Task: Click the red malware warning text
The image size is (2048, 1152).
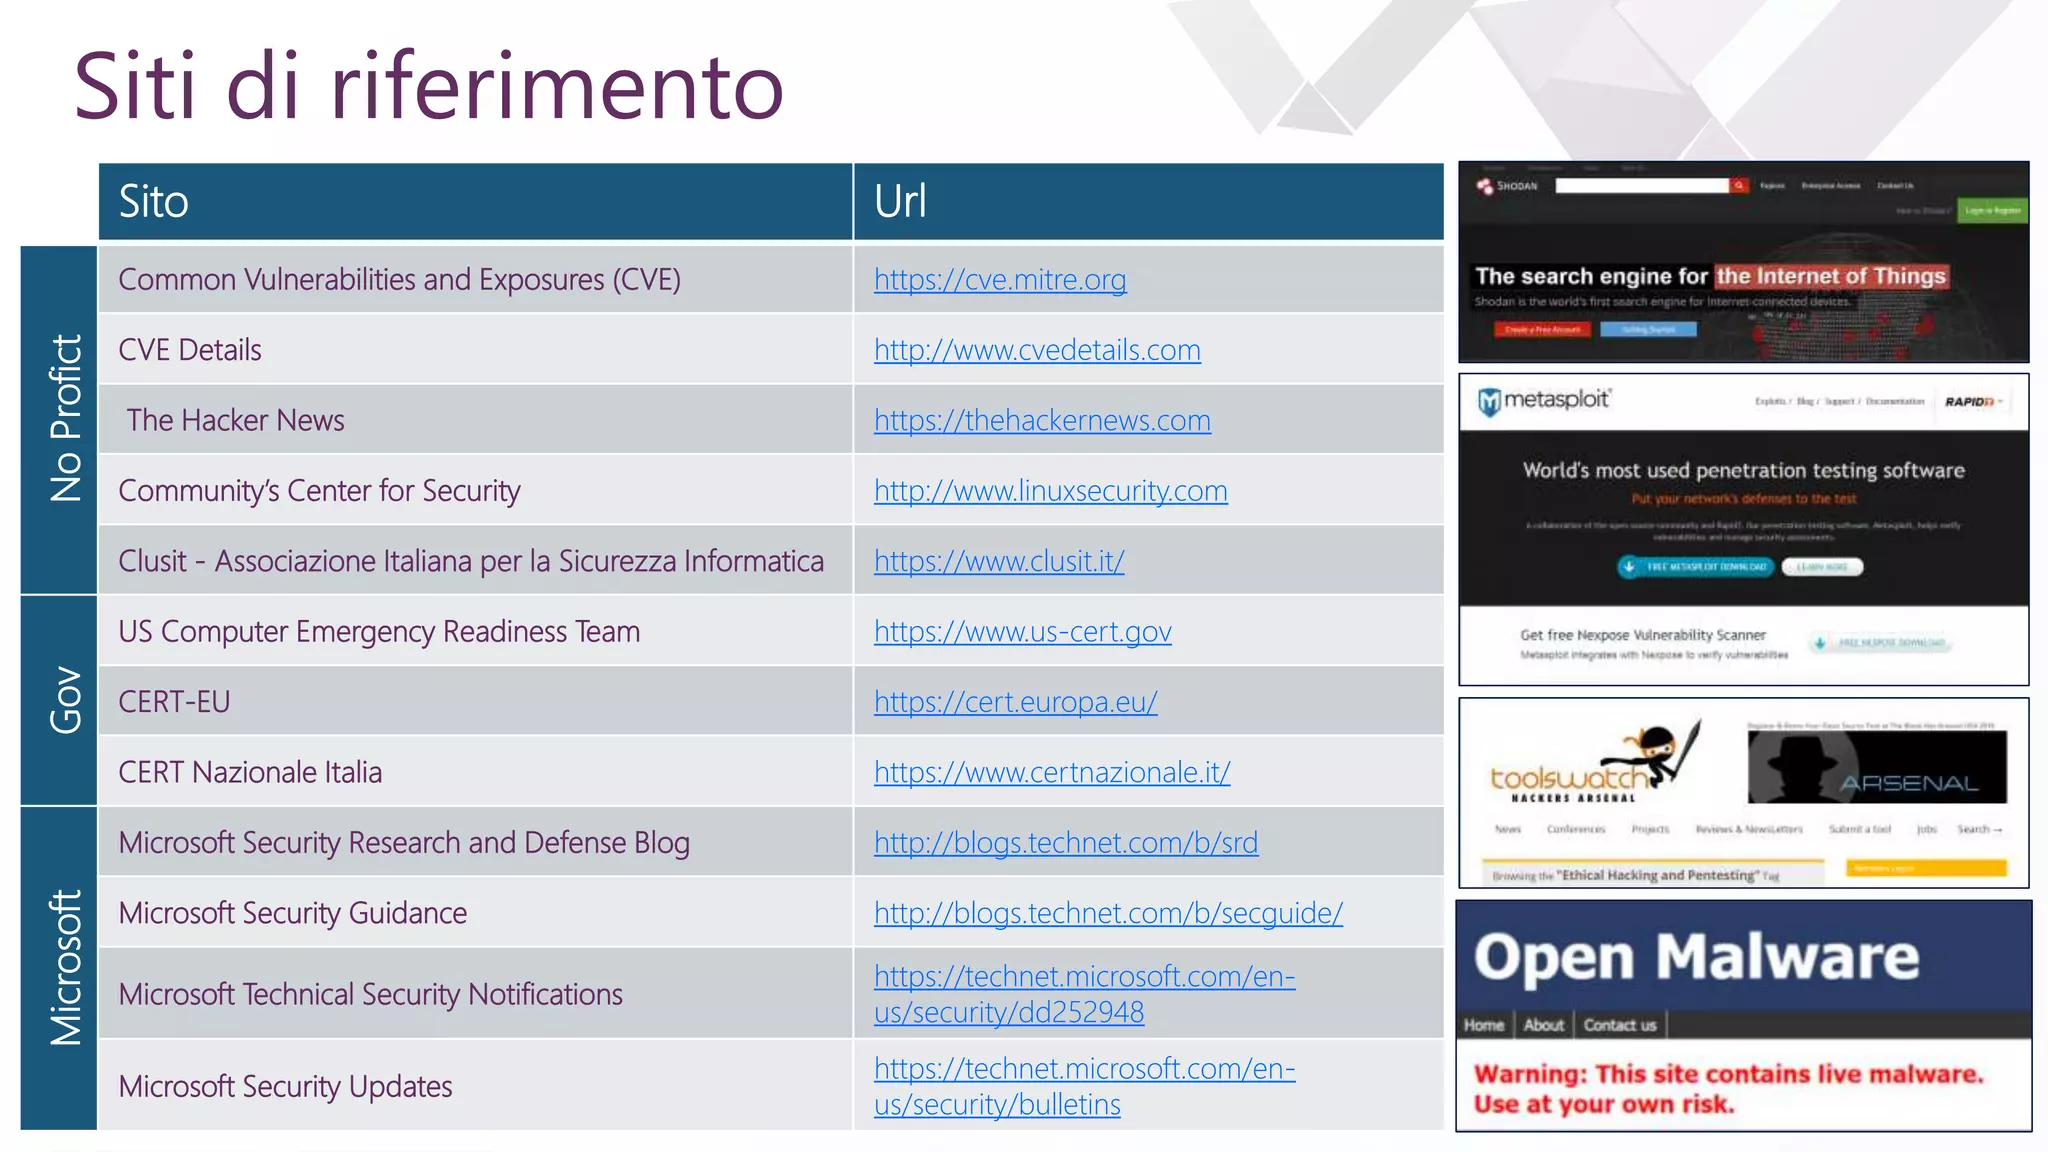Action: point(1728,1089)
